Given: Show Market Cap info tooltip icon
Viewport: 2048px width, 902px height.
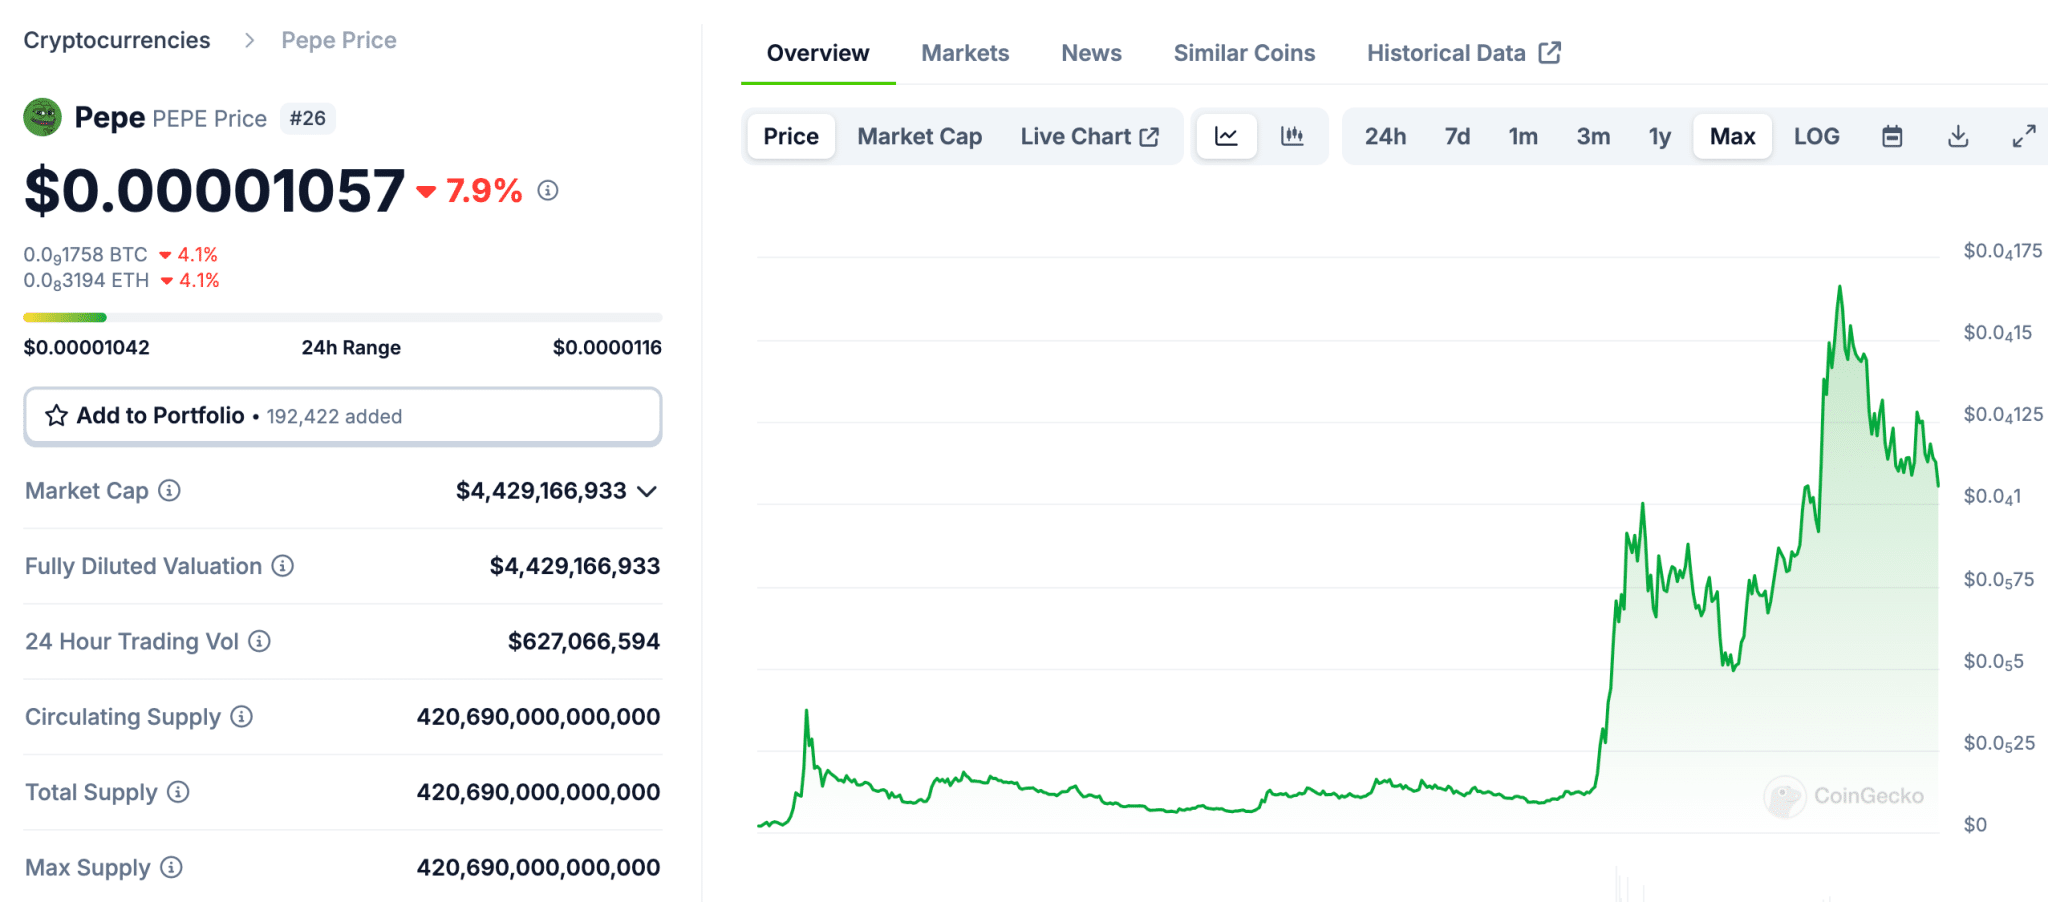Looking at the screenshot, I should (170, 491).
